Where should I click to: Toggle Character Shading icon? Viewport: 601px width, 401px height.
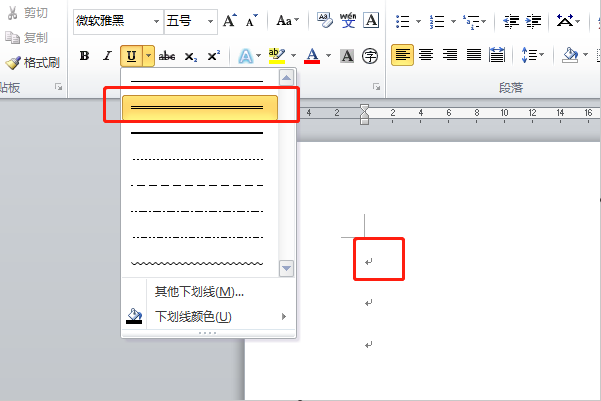(x=347, y=56)
